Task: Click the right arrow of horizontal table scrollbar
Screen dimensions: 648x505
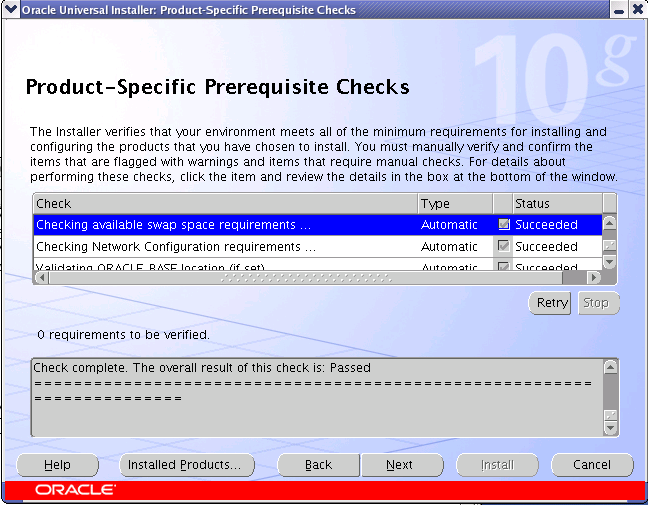Action: pyautogui.click(x=594, y=277)
